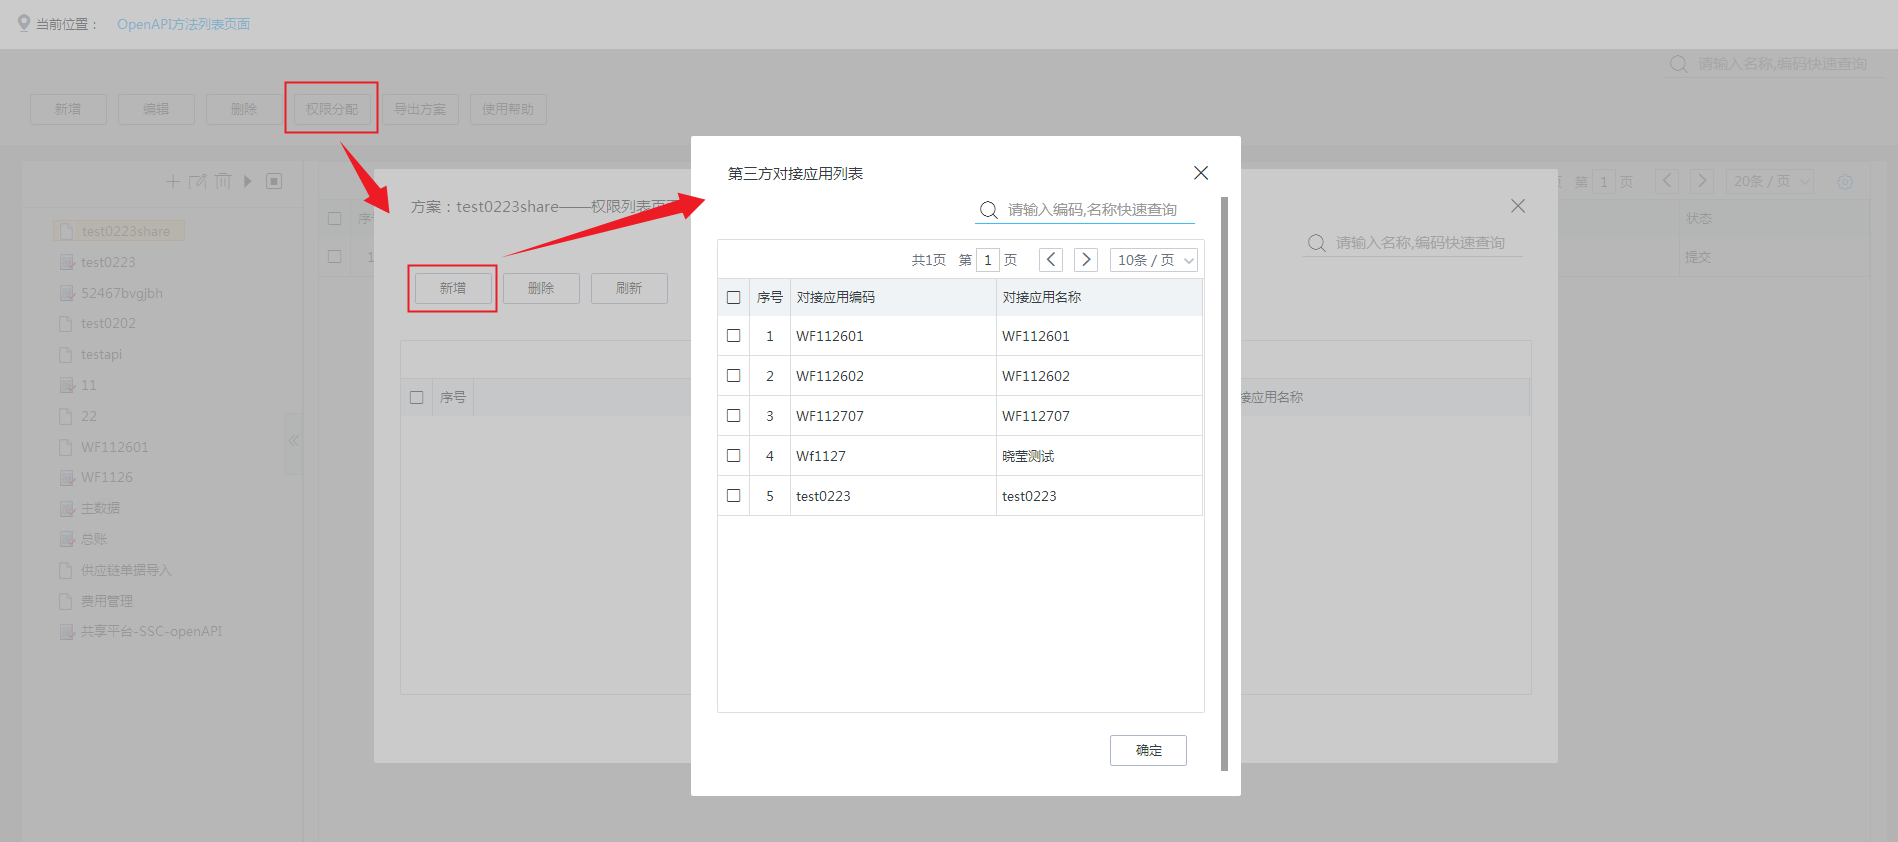Viewport: 1898px width, 842px height.
Task: Go to the previous page in the dialog
Action: (1050, 260)
